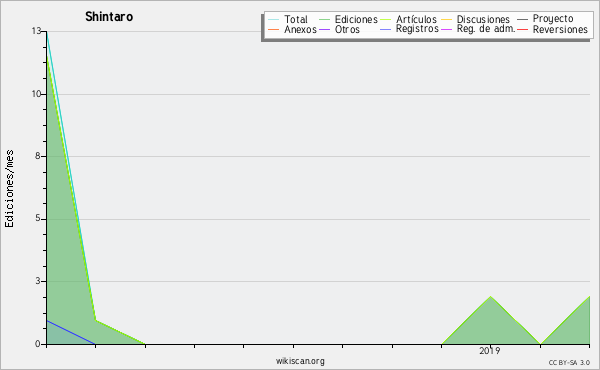
Task: Click the chart title 'Shintaro'
Action: 109,16
